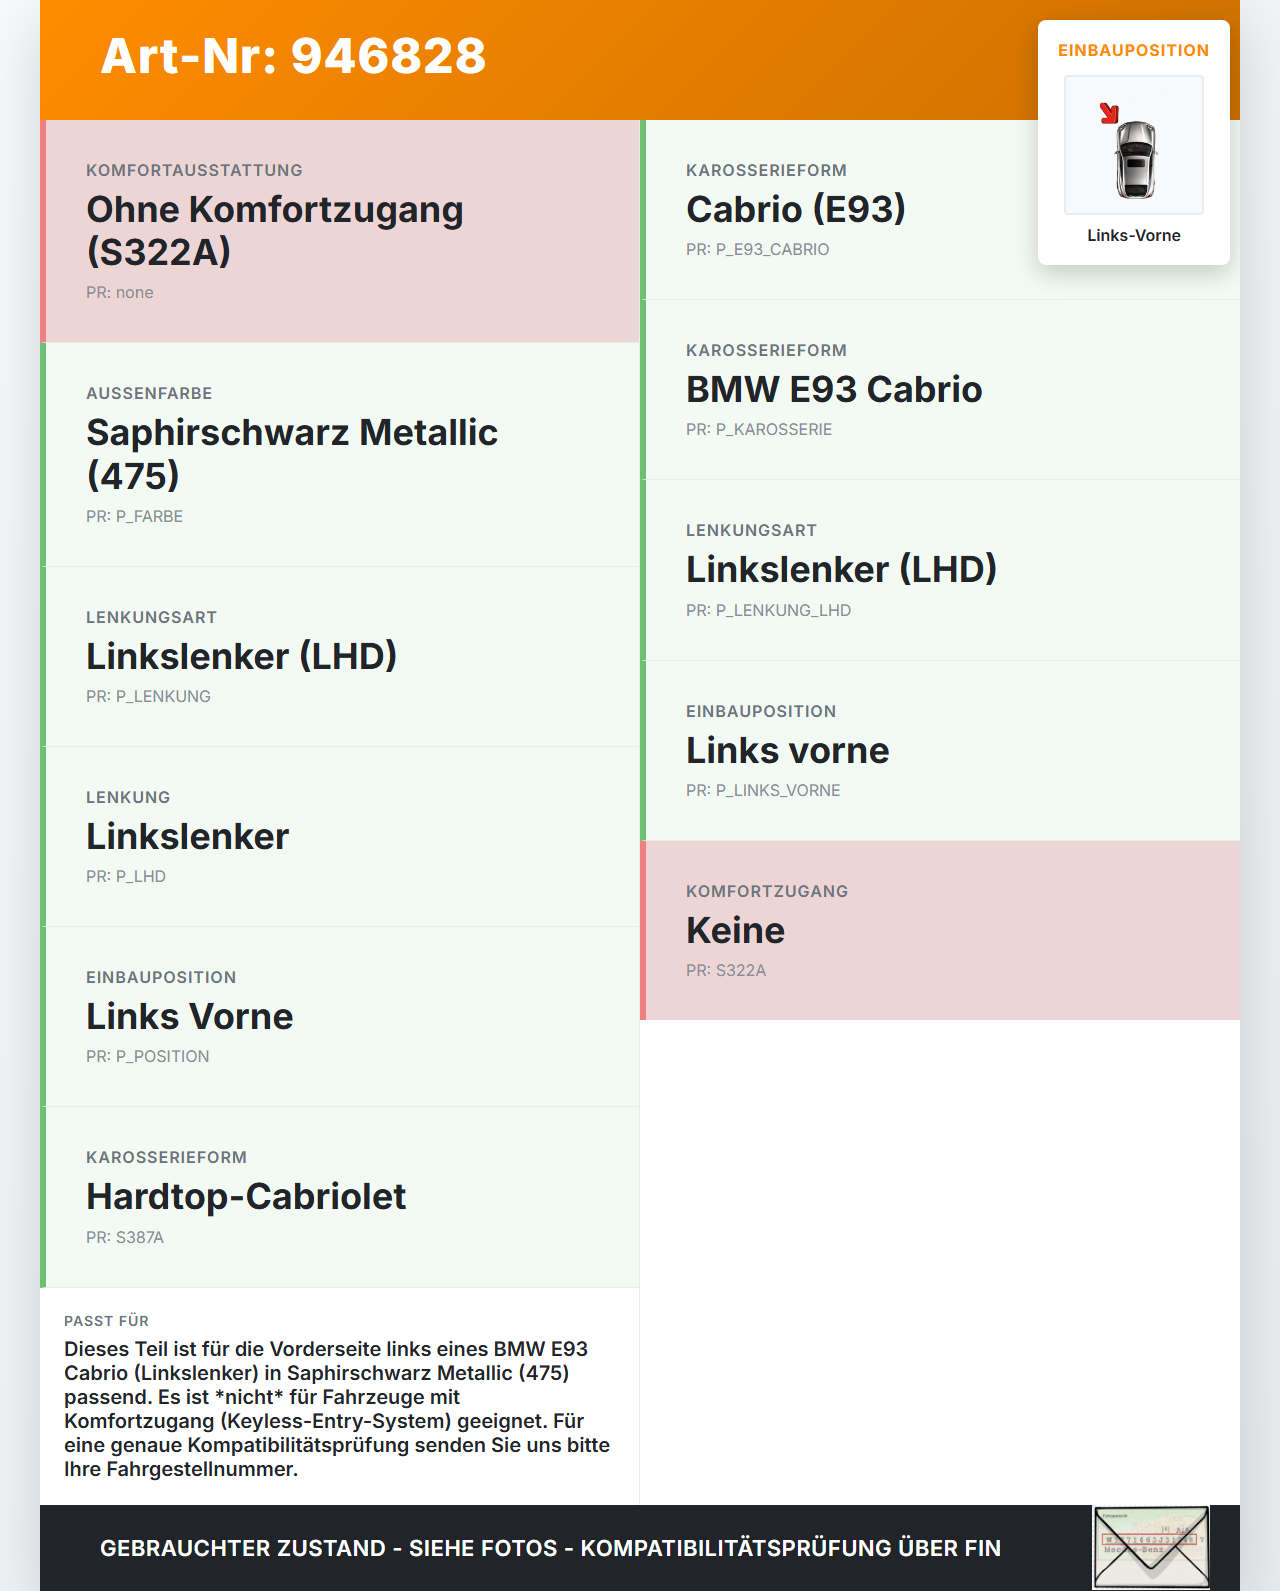Open the vehicle registration document thumbnail
This screenshot has height=1591, width=1280.
pyautogui.click(x=1151, y=1547)
